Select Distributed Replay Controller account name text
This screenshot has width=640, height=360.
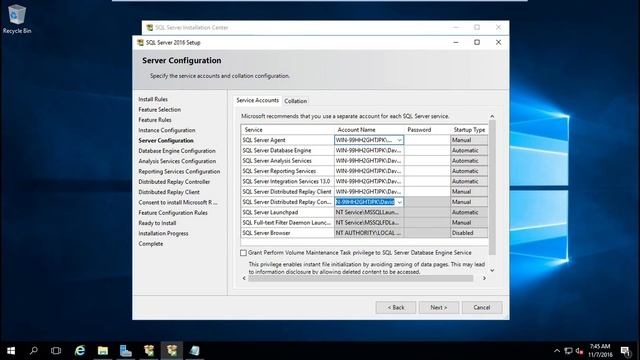click(365, 202)
